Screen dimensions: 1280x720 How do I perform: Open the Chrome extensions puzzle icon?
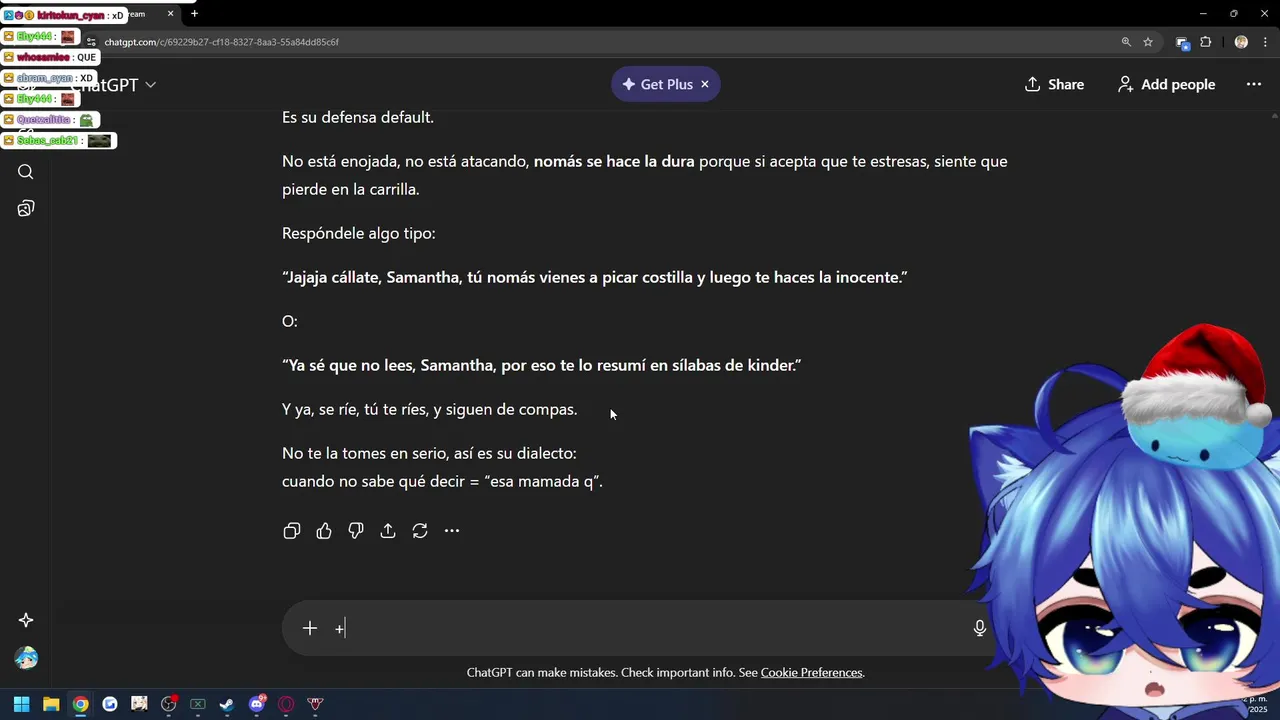coord(1206,42)
